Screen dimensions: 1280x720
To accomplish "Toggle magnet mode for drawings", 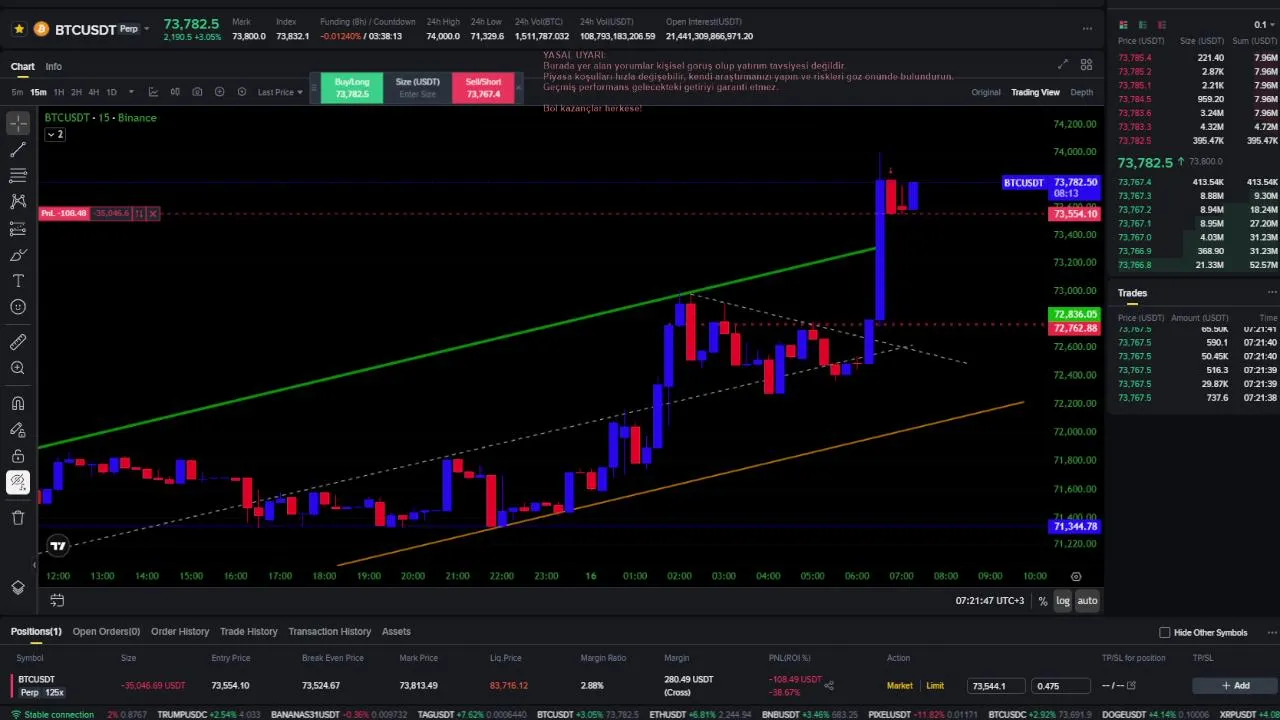I will tap(18, 404).
